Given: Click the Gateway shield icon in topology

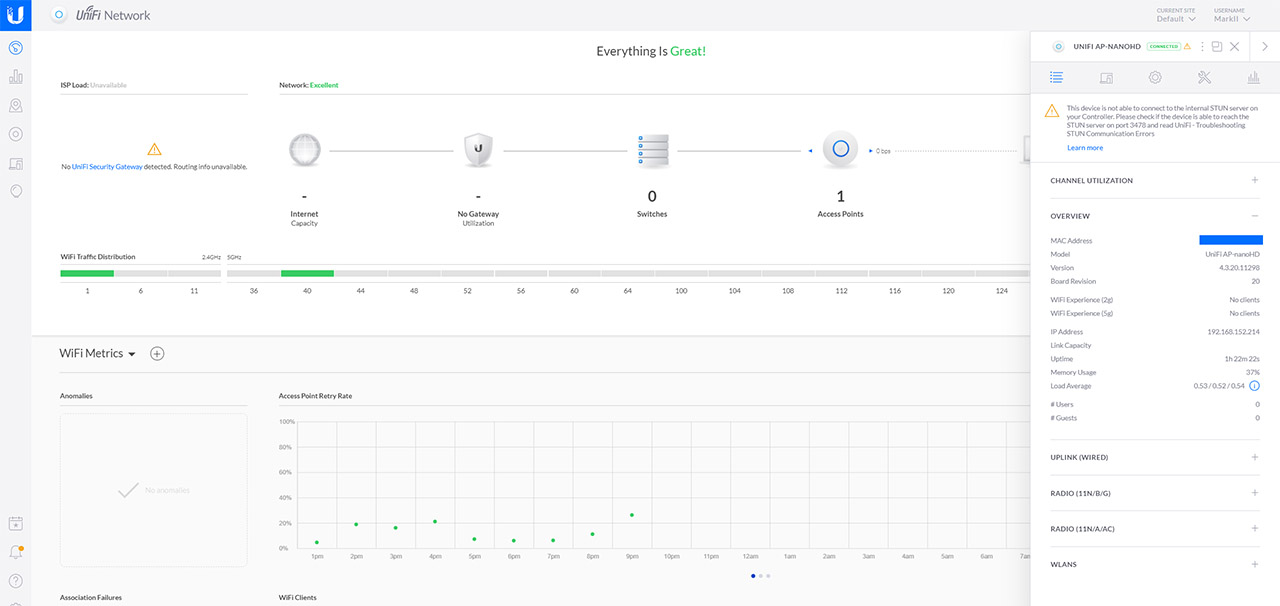Looking at the screenshot, I should (478, 150).
